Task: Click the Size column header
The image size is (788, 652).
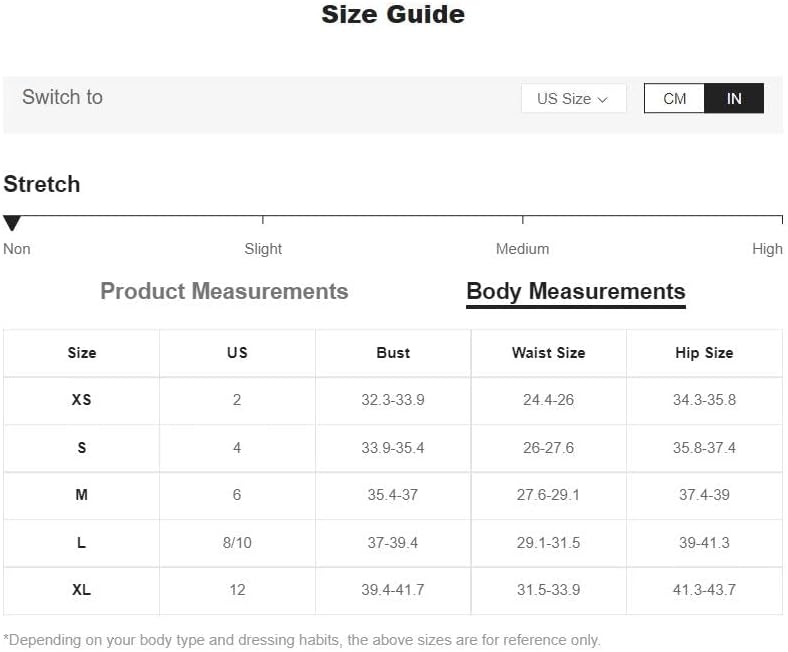Action: tap(81, 353)
